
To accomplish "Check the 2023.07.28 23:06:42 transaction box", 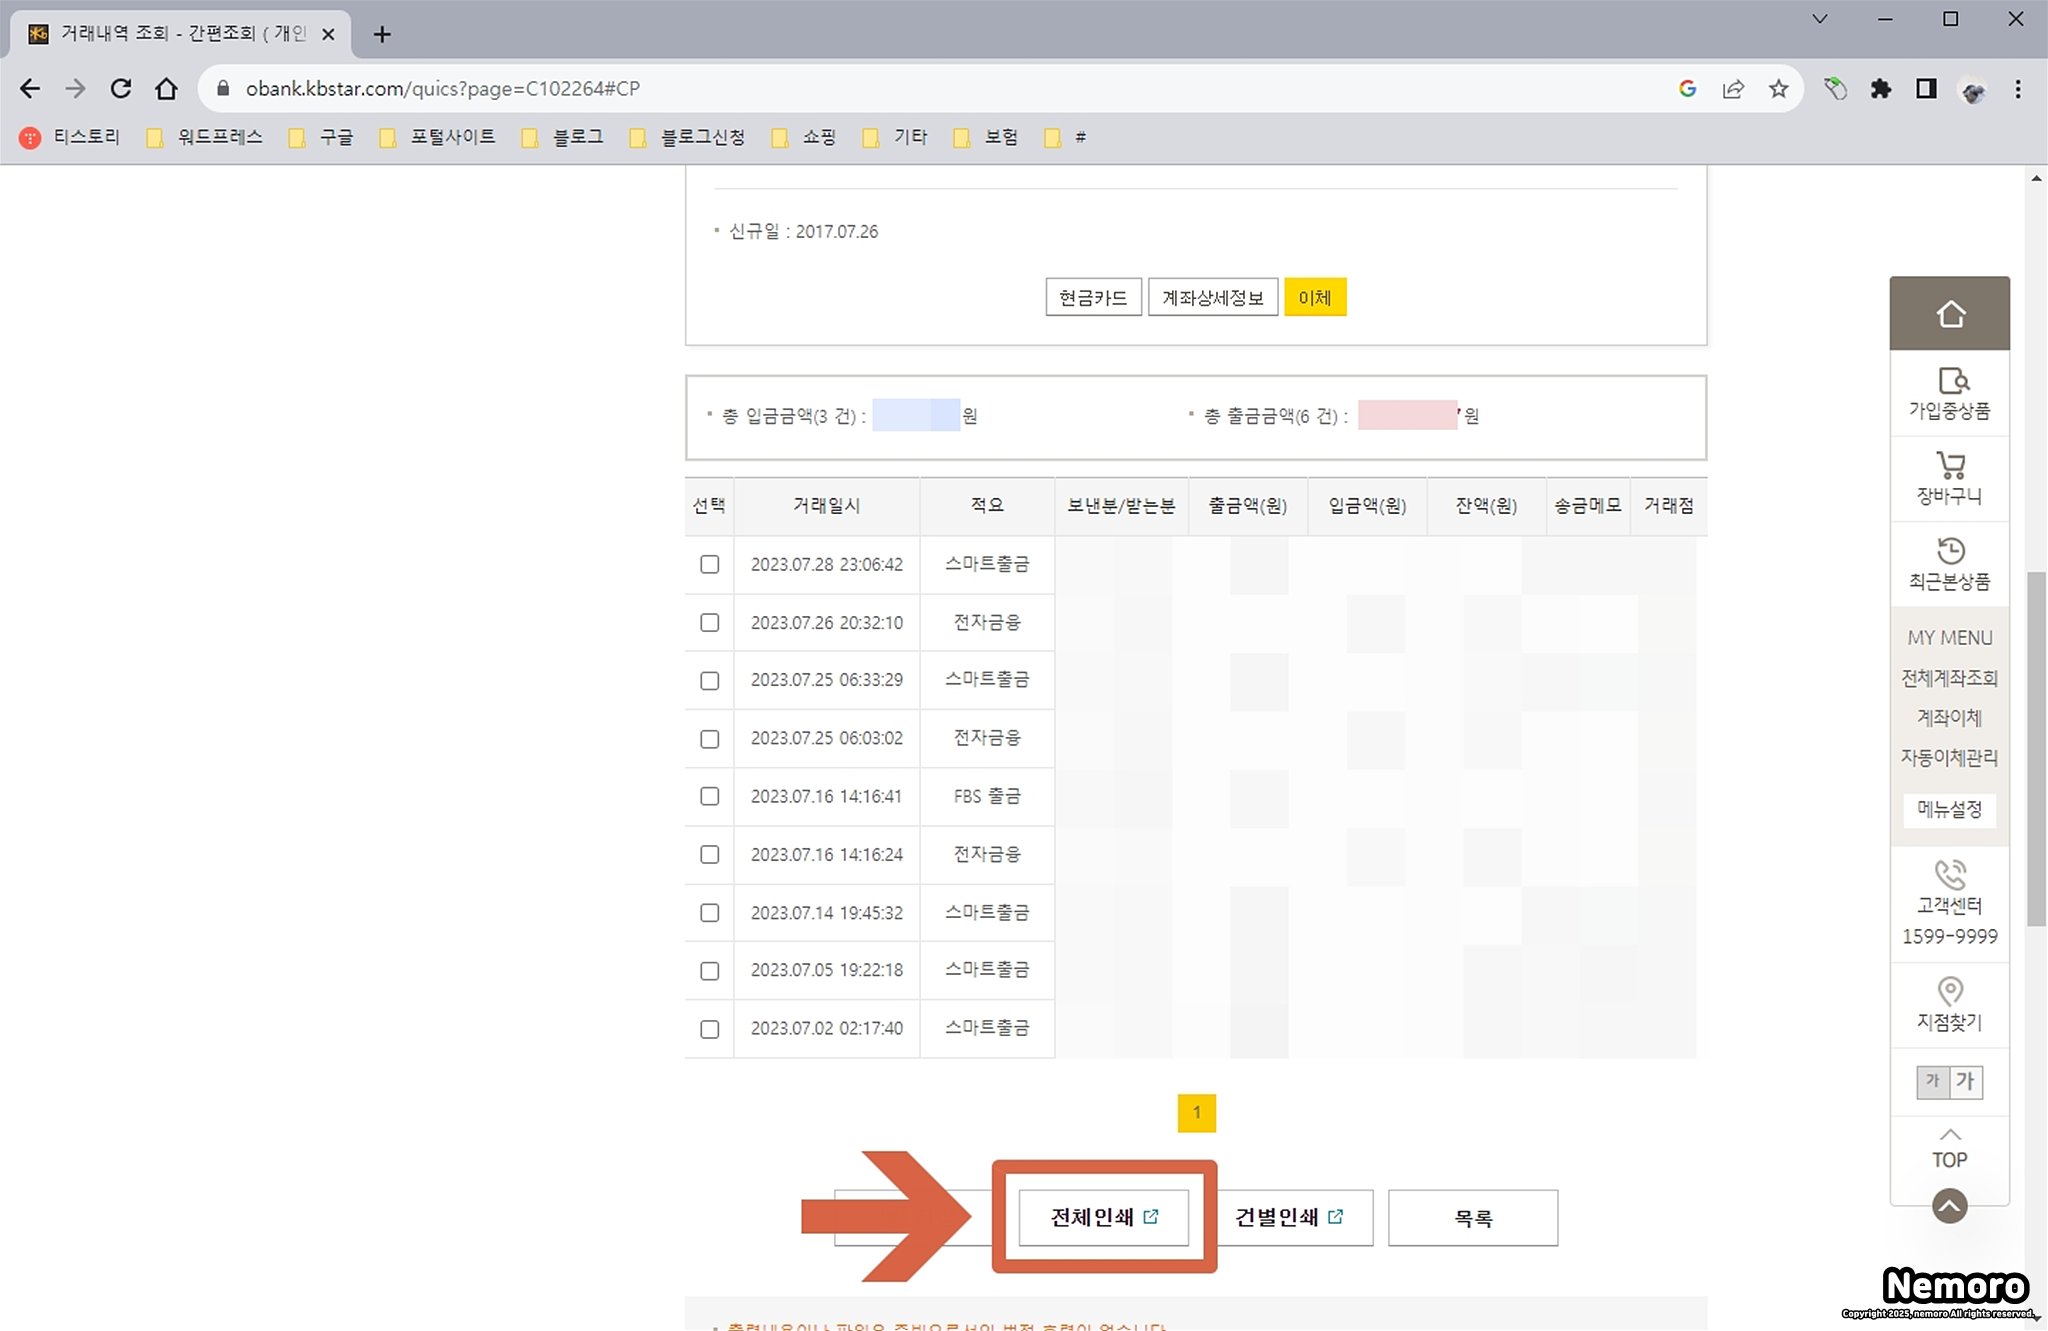I will pos(709,564).
